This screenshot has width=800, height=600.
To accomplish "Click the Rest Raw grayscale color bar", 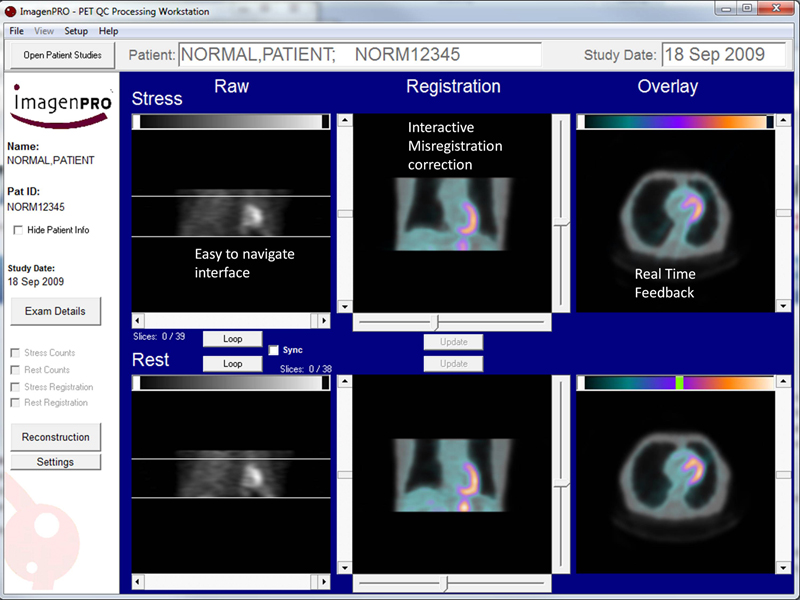I will [231, 383].
